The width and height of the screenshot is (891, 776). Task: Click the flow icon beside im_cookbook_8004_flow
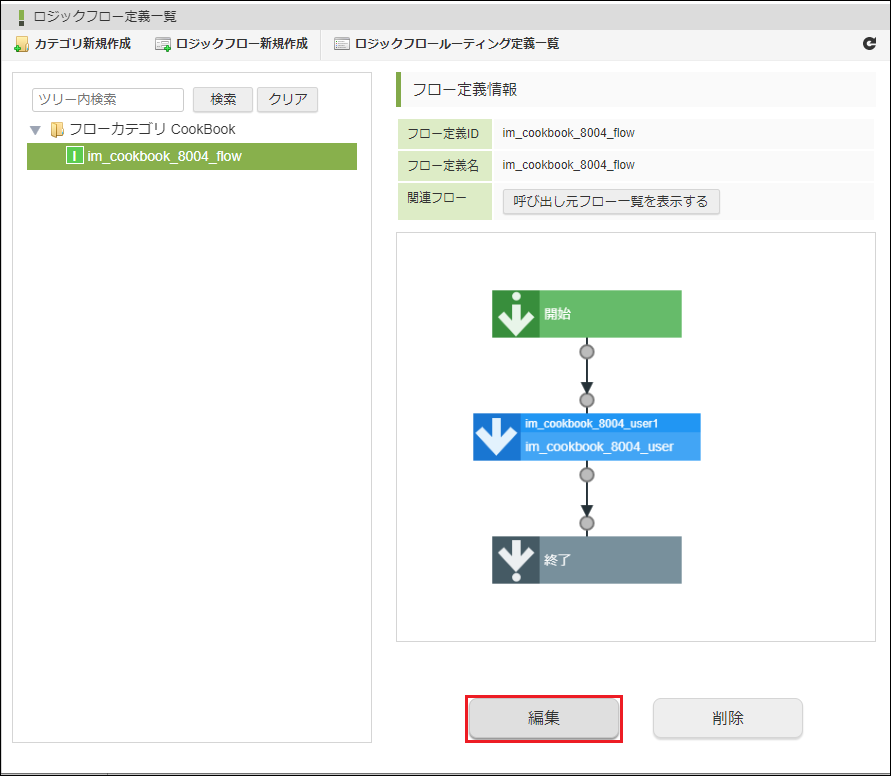pyautogui.click(x=74, y=155)
